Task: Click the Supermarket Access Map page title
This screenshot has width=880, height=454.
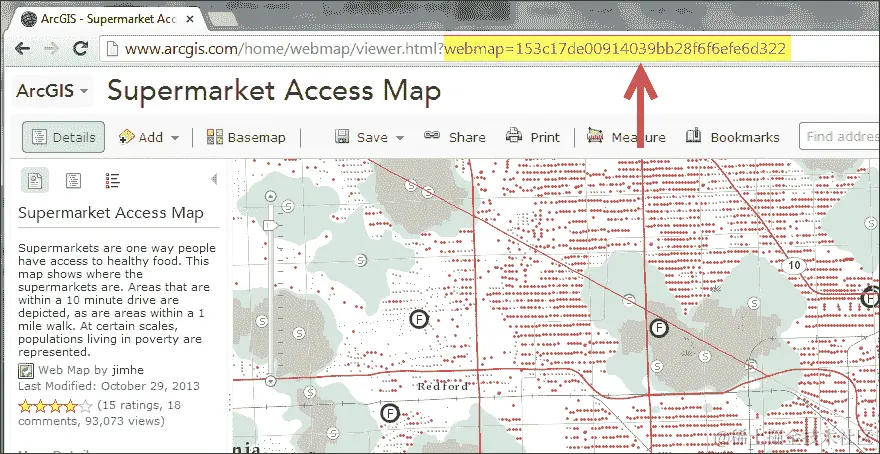Action: click(274, 91)
